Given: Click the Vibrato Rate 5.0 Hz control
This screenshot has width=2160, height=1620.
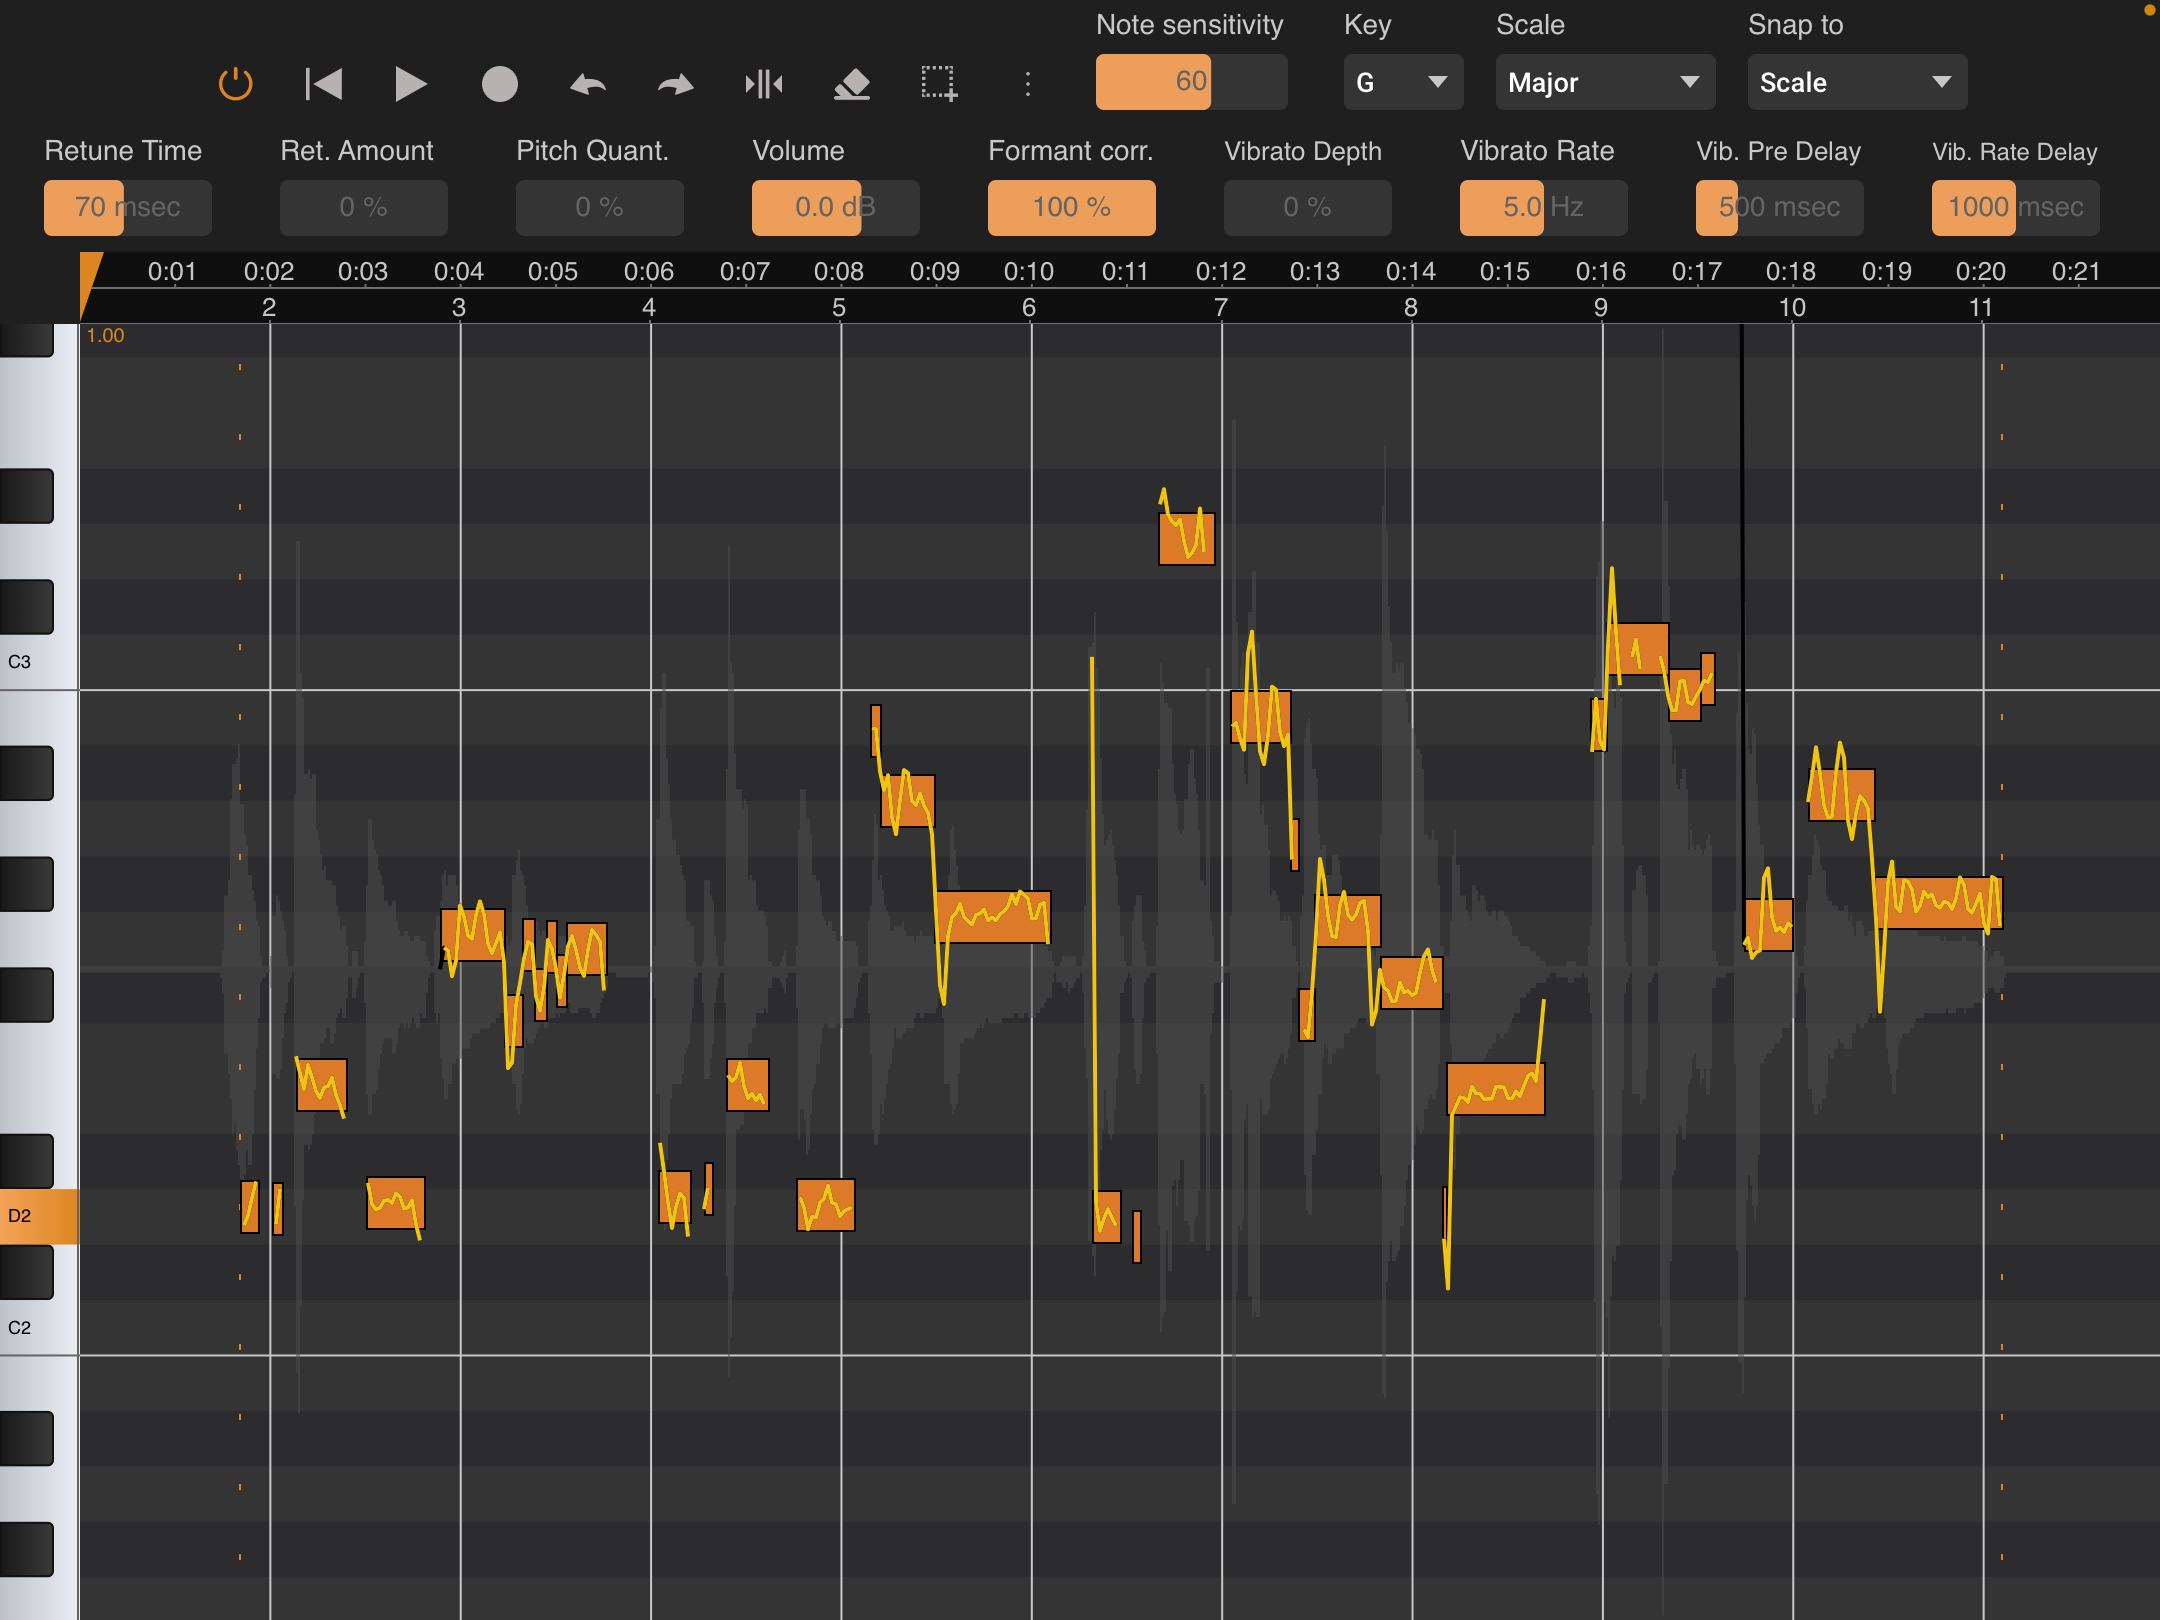Looking at the screenshot, I should [x=1542, y=207].
